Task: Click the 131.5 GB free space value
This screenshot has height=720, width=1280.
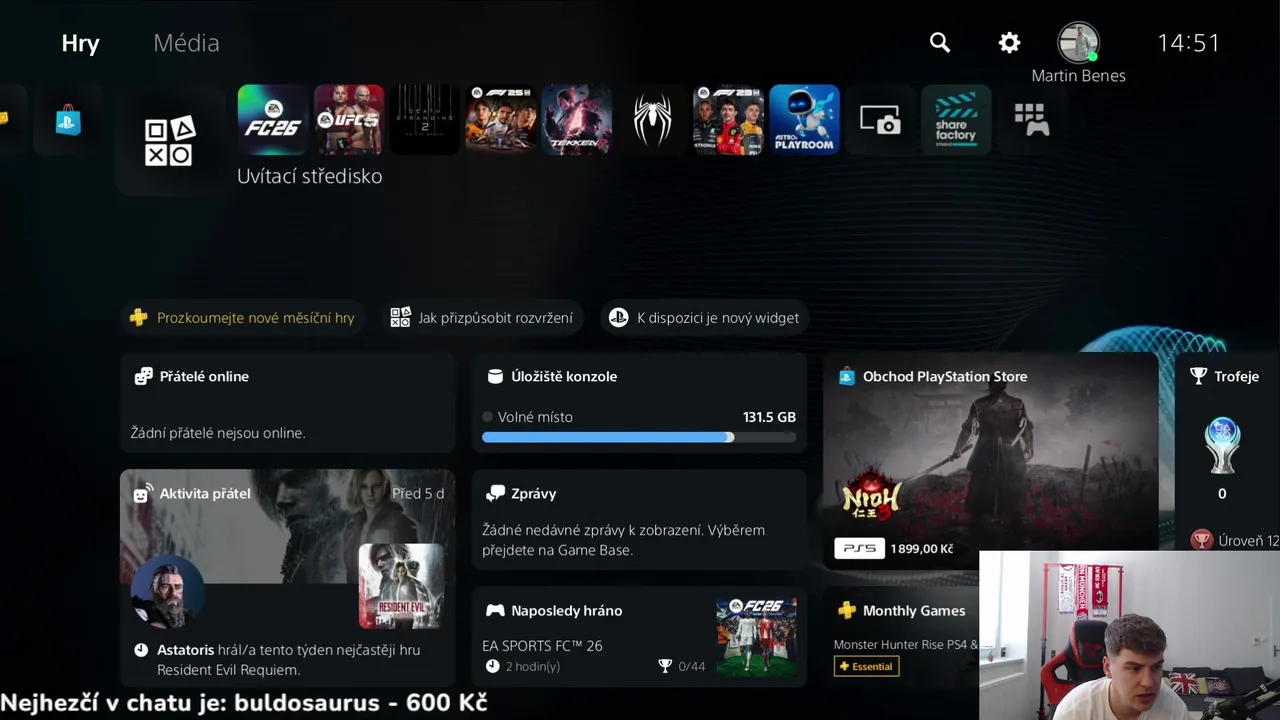Action: [x=770, y=417]
